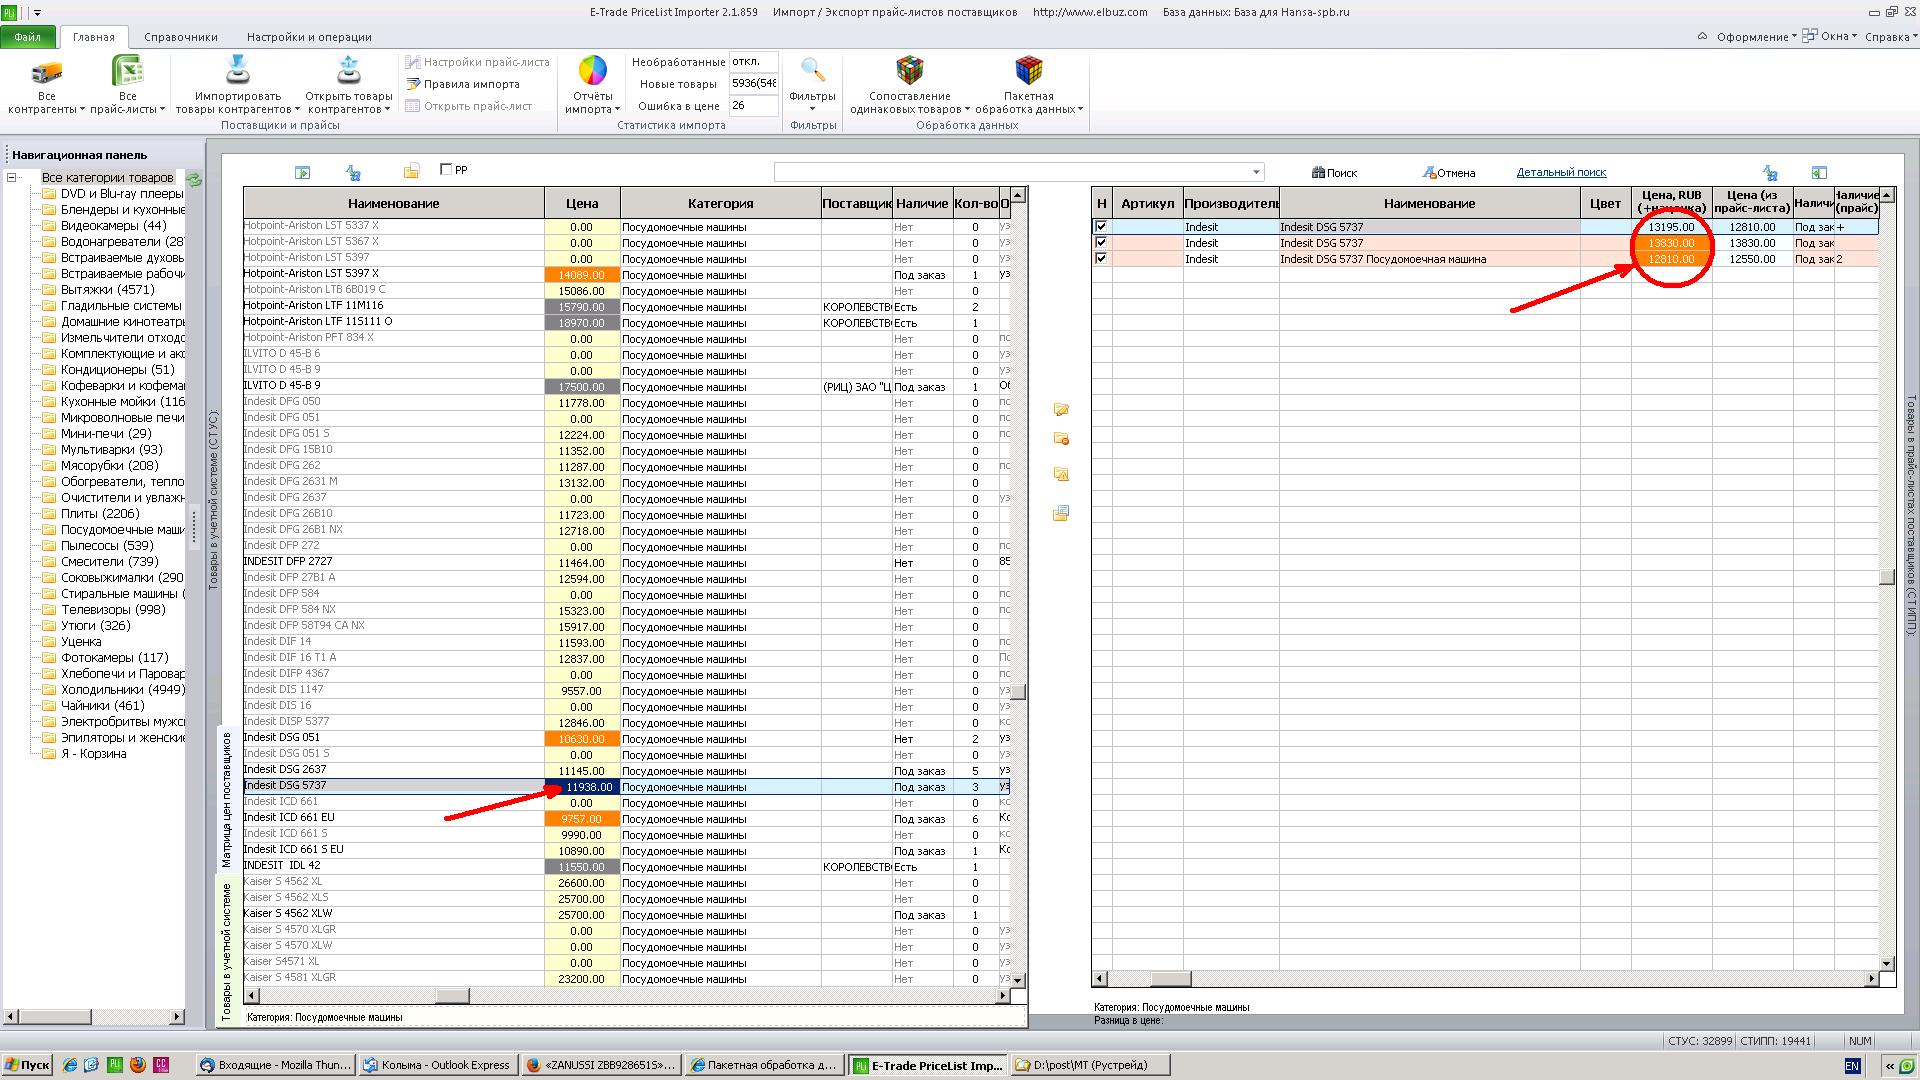Click the Отмена button
1920x1080 pixels.
pyautogui.click(x=1449, y=173)
